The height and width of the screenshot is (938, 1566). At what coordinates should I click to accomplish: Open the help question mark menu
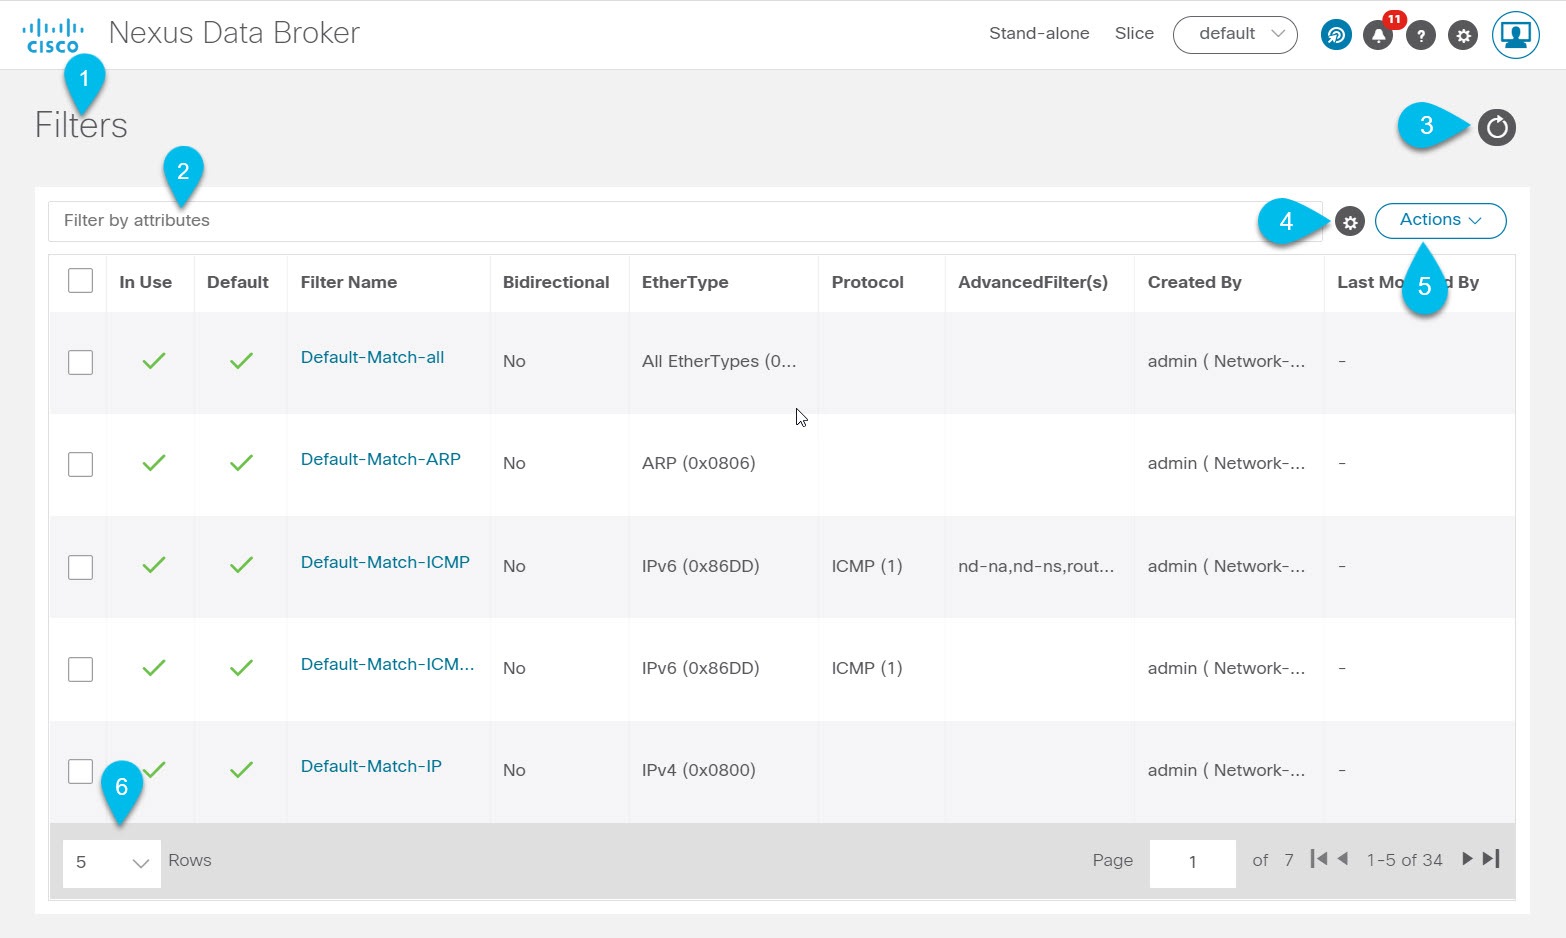1421,35
